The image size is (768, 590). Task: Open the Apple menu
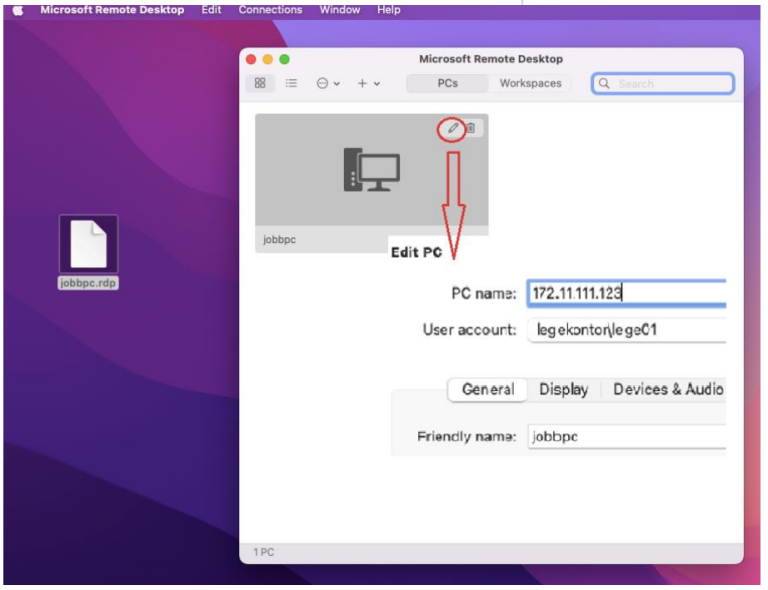(x=18, y=10)
